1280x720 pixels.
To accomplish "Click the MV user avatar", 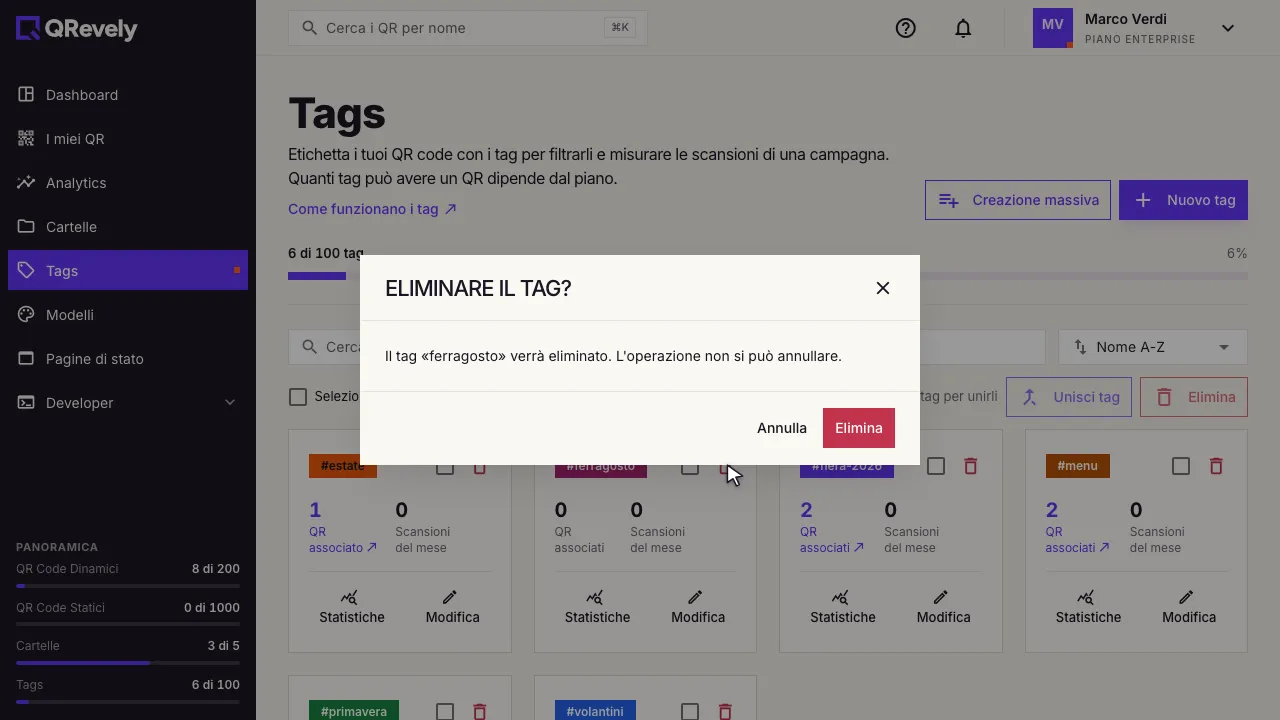I will click(x=1053, y=28).
